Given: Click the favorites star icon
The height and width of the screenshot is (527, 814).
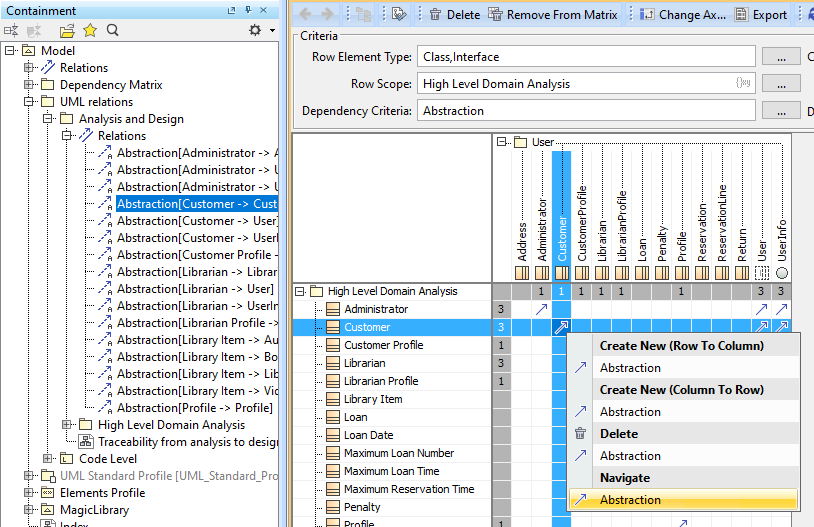Looking at the screenshot, I should click(x=90, y=30).
